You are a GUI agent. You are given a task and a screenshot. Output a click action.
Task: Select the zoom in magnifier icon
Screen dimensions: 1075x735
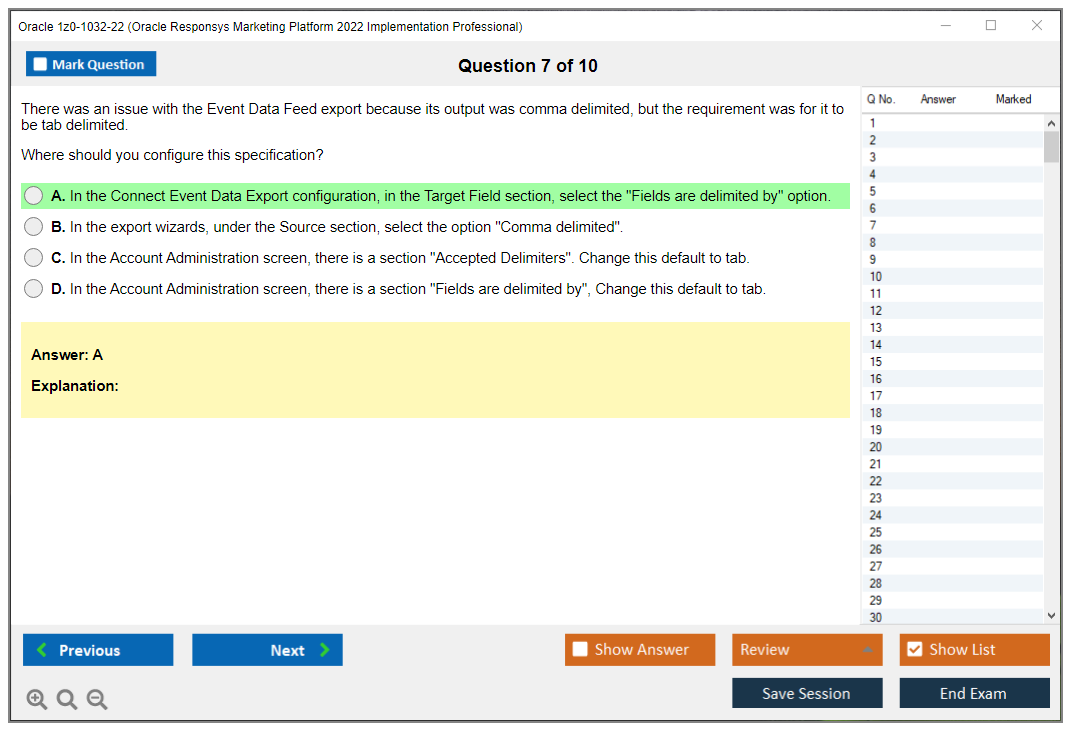point(36,699)
